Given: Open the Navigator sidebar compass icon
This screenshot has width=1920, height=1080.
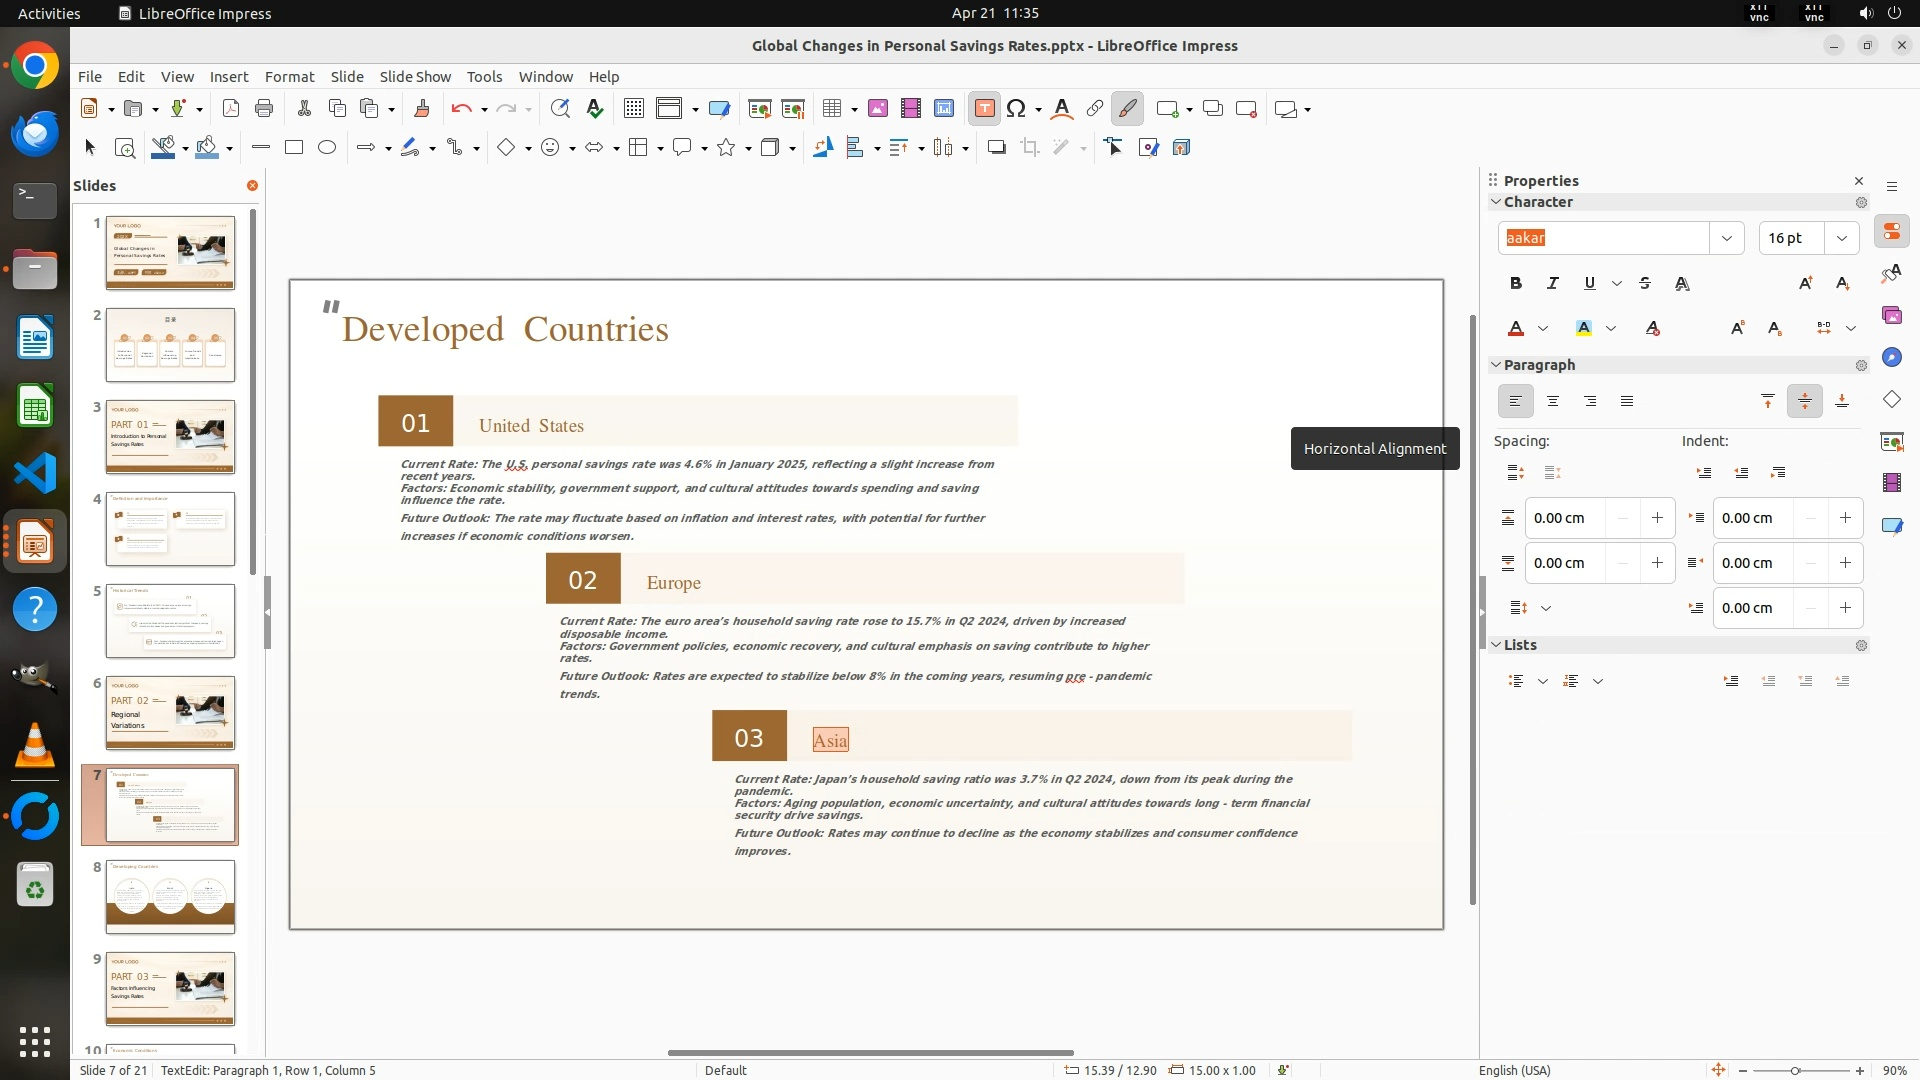Looking at the screenshot, I should [1891, 358].
